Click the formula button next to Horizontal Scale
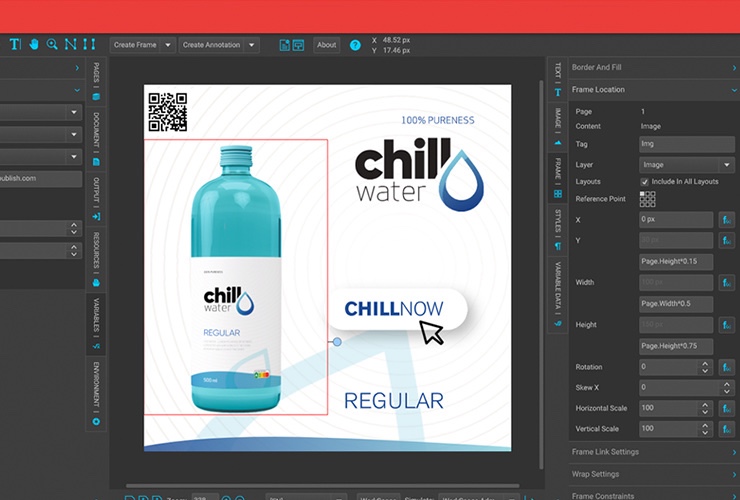Screen dimensions: 740x500 pyautogui.click(x=726, y=409)
